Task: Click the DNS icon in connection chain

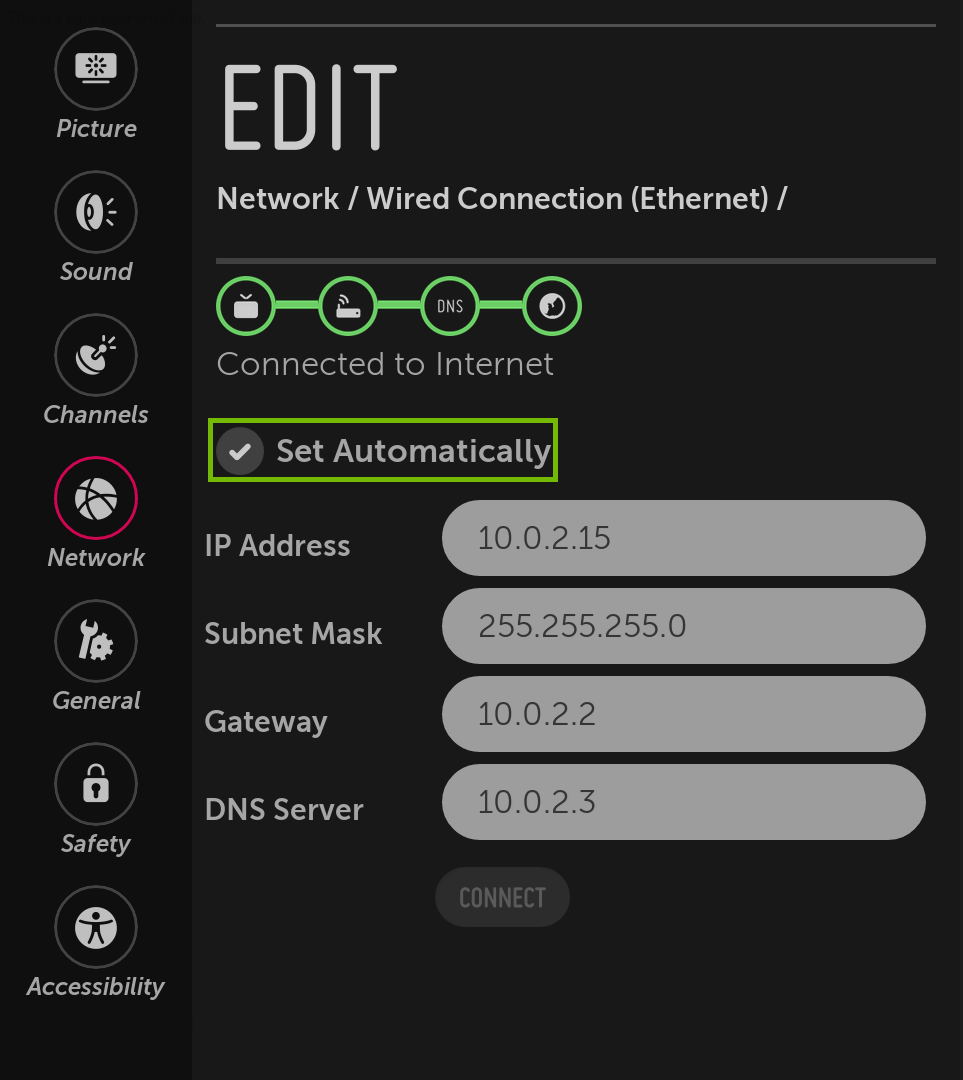Action: point(449,306)
